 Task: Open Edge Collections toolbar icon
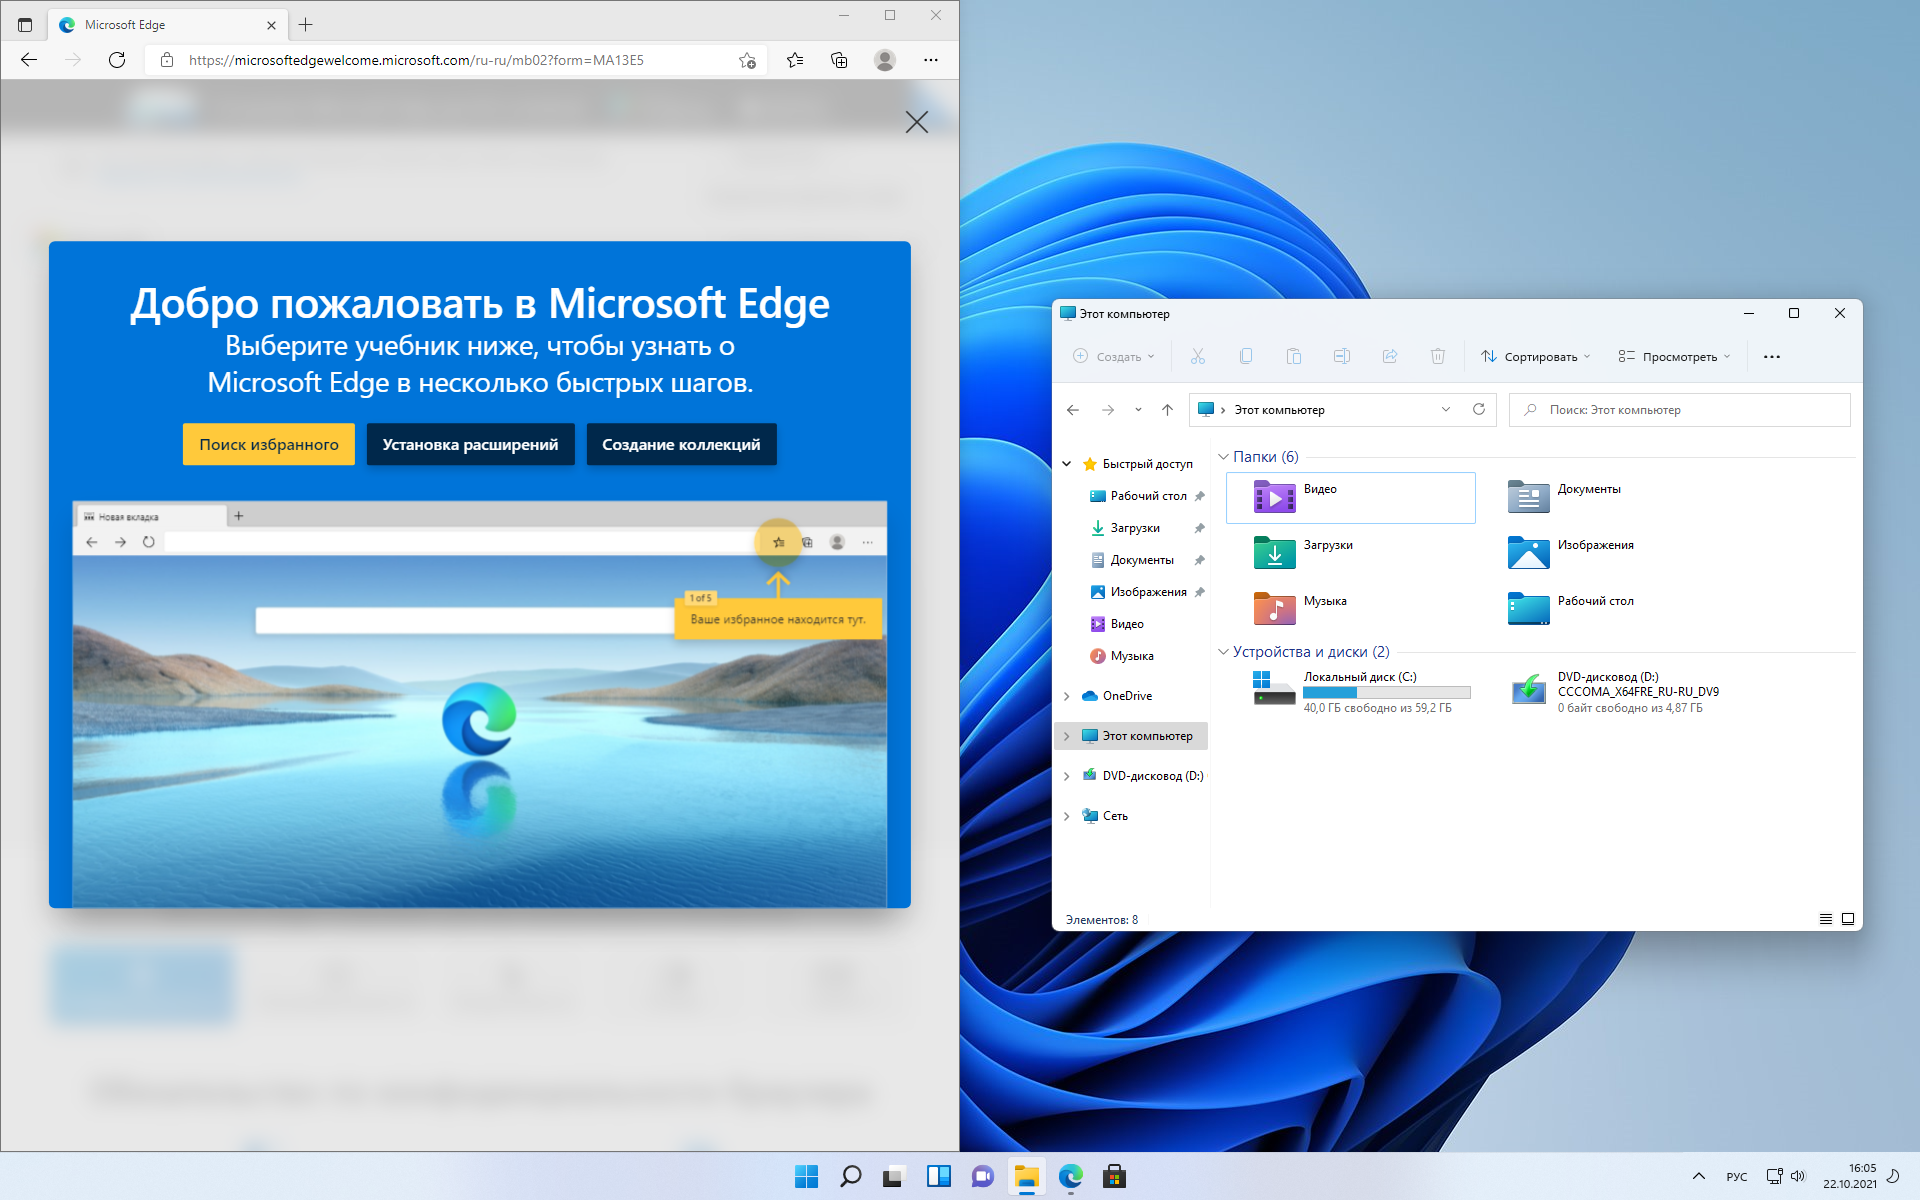click(x=839, y=60)
